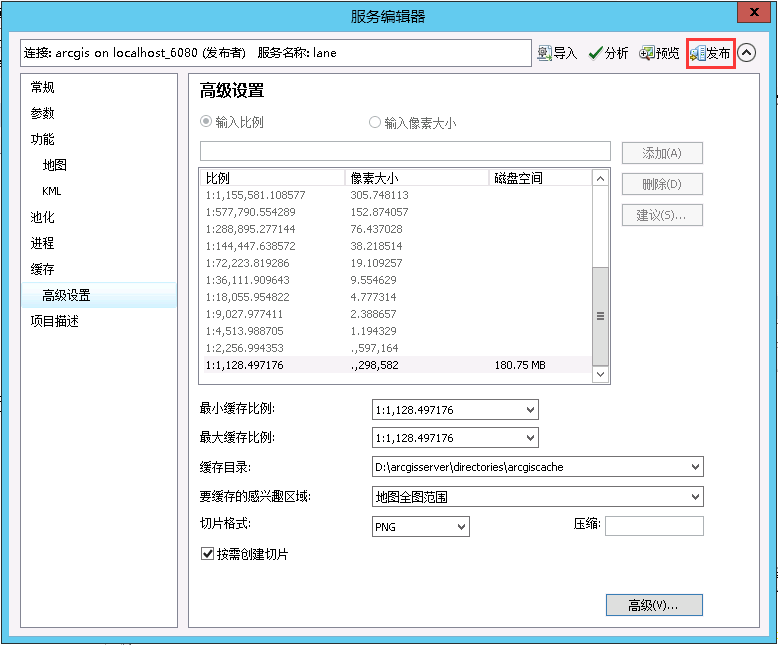
Task: Select the 1:2,256.994353 scale row
Action: tap(397, 348)
